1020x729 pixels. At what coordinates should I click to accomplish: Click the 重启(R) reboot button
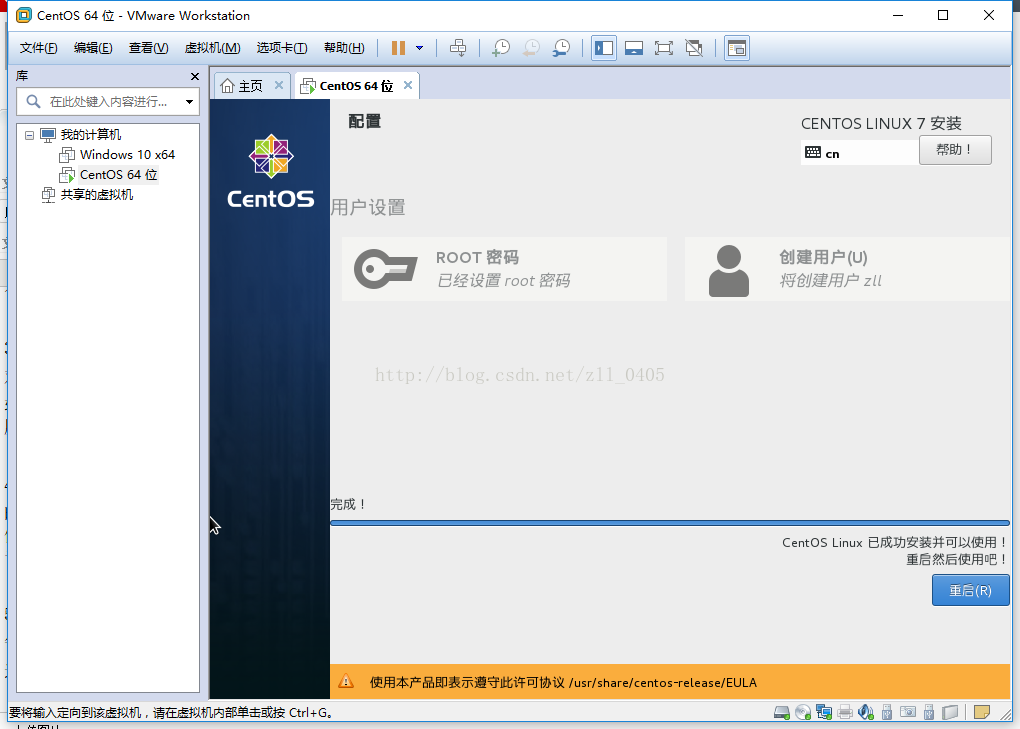pyautogui.click(x=970, y=590)
